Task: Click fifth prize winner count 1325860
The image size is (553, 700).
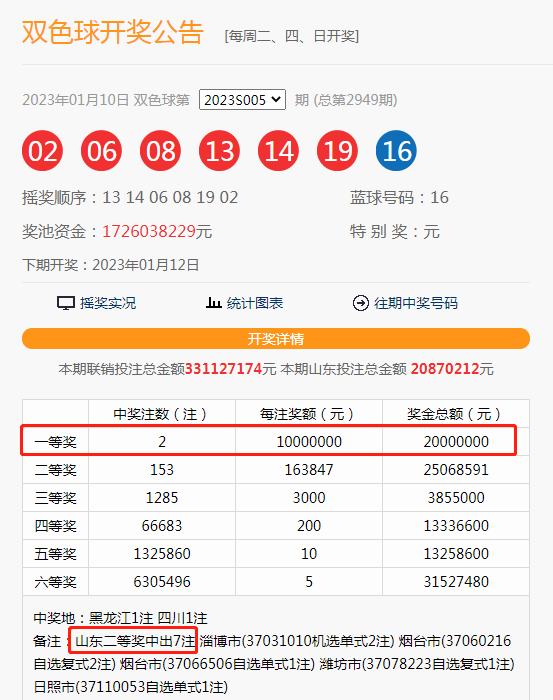Action: point(162,554)
